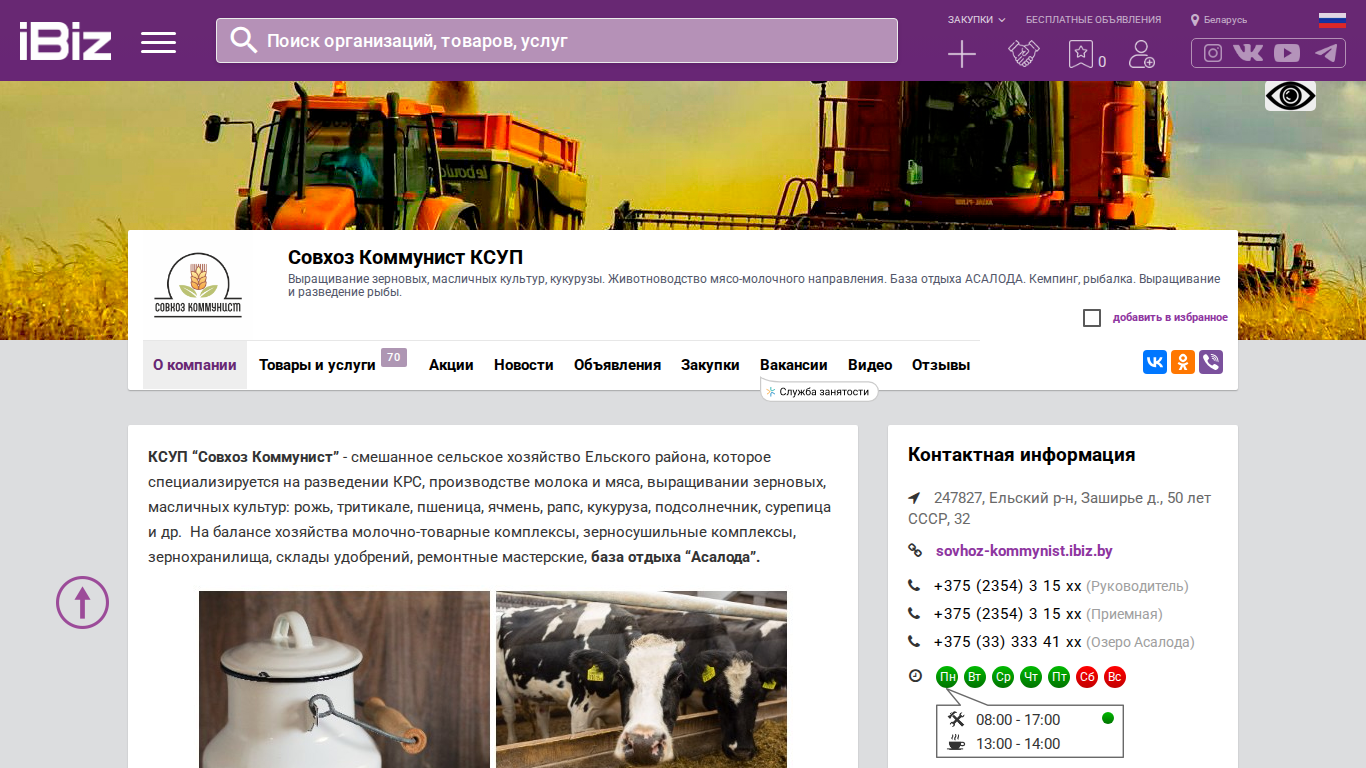
Task: Click the address location arrow icon
Action: point(914,498)
